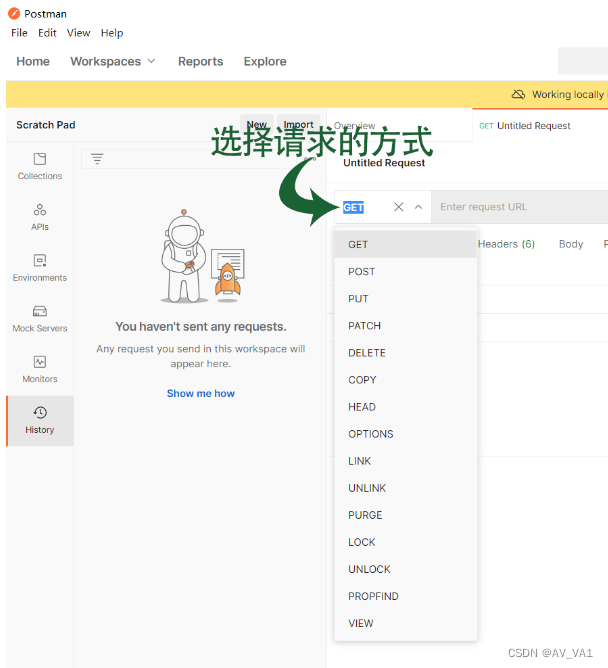
Task: Select LINK from the method list
Action: point(405,461)
